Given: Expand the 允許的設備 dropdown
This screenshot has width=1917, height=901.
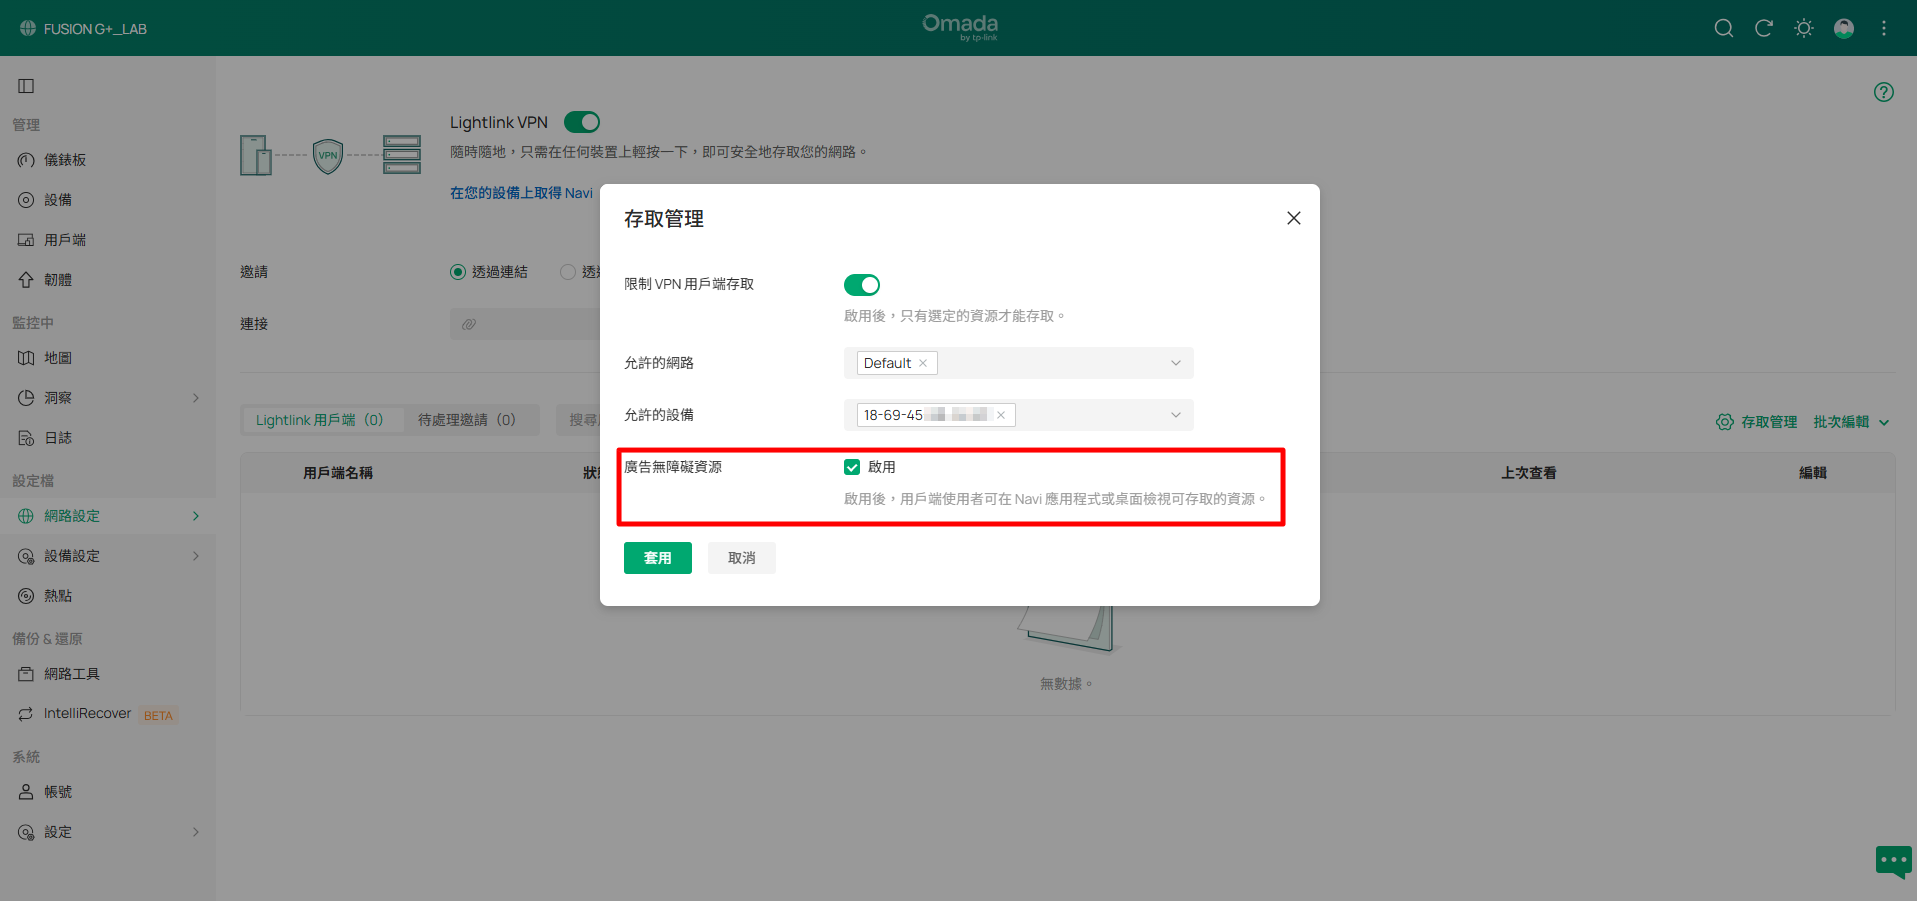Looking at the screenshot, I should pyautogui.click(x=1176, y=415).
